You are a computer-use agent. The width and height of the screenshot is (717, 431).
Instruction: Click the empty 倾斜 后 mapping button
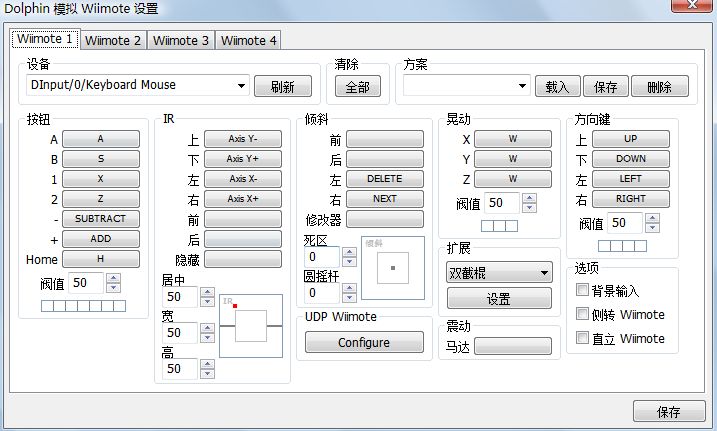(x=385, y=159)
